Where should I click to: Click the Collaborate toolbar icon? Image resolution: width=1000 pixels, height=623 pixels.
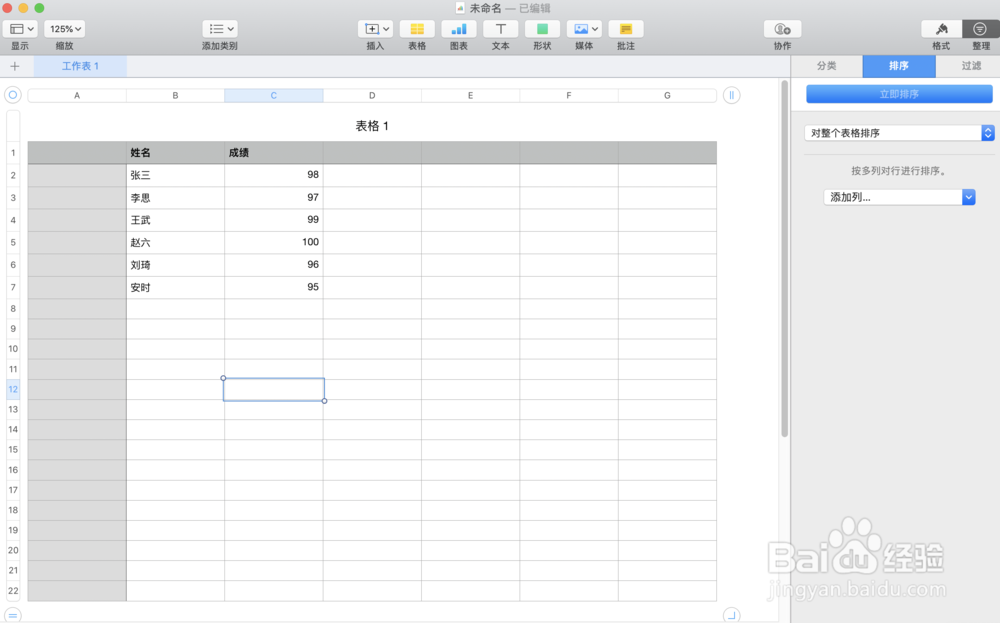pyautogui.click(x=783, y=29)
